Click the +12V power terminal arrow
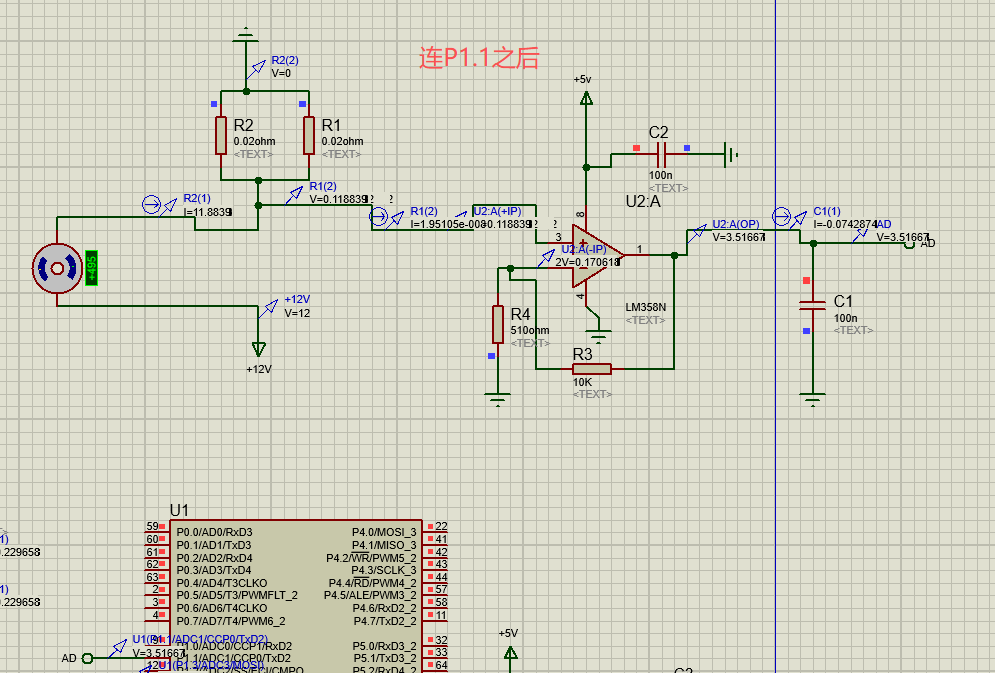 pyautogui.click(x=260, y=349)
